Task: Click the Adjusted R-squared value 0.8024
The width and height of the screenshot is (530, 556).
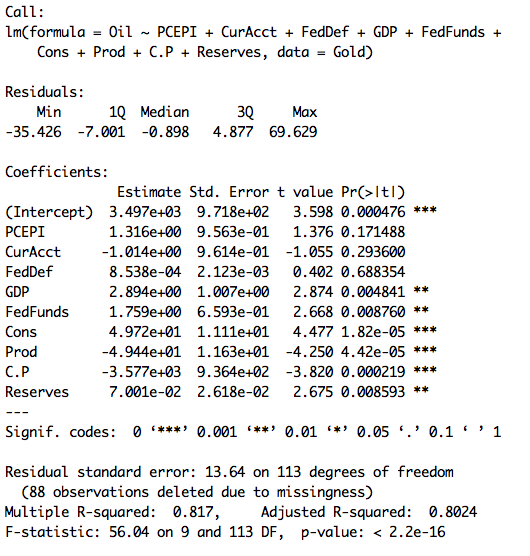Action: [x=453, y=512]
